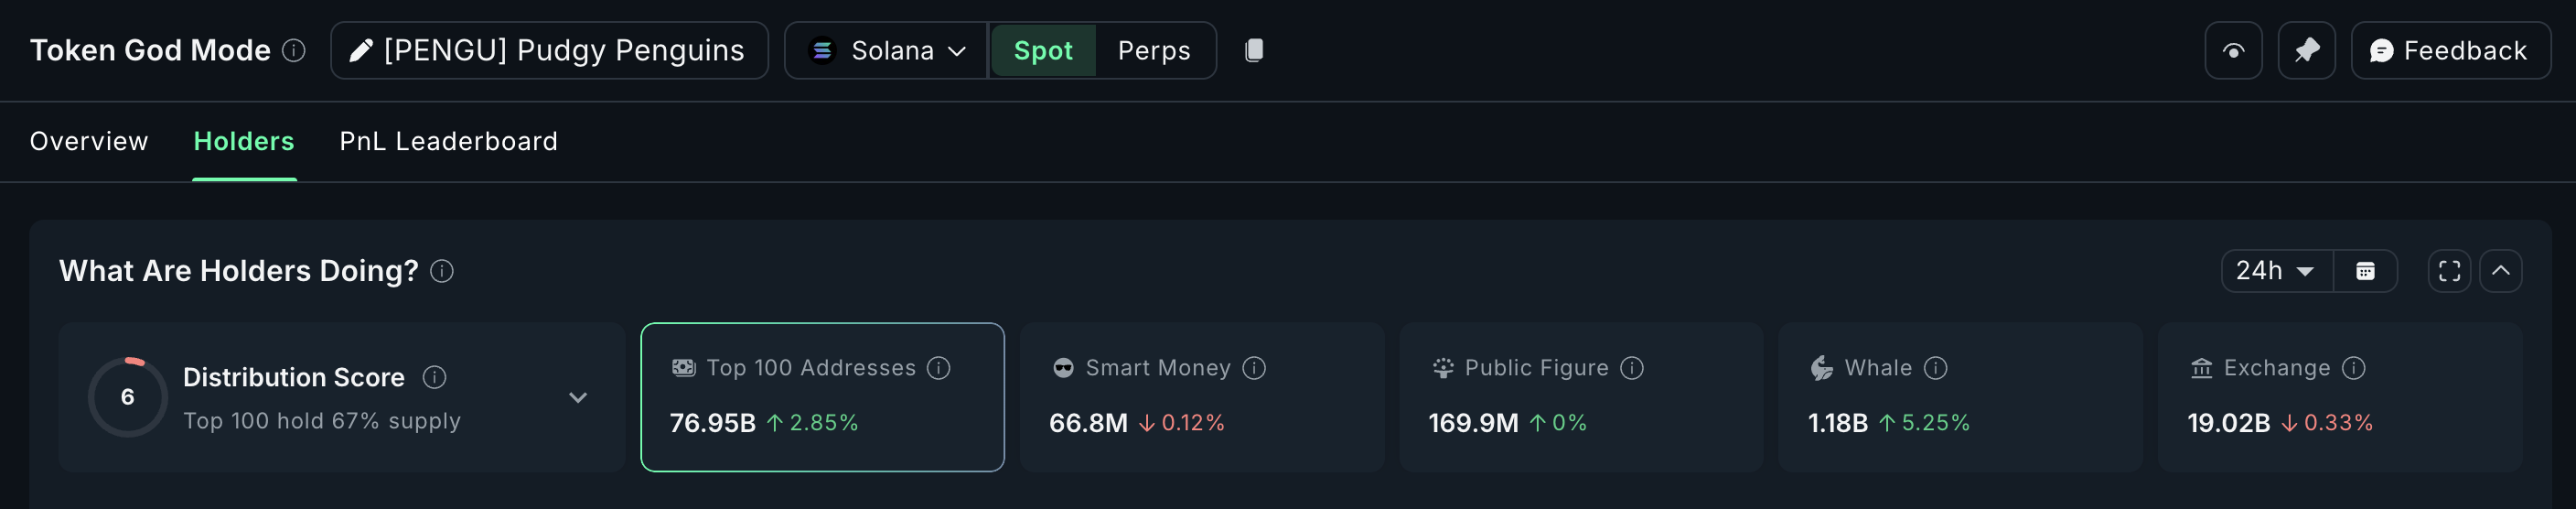2576x509 pixels.
Task: Click the Whale info icon
Action: point(1936,368)
